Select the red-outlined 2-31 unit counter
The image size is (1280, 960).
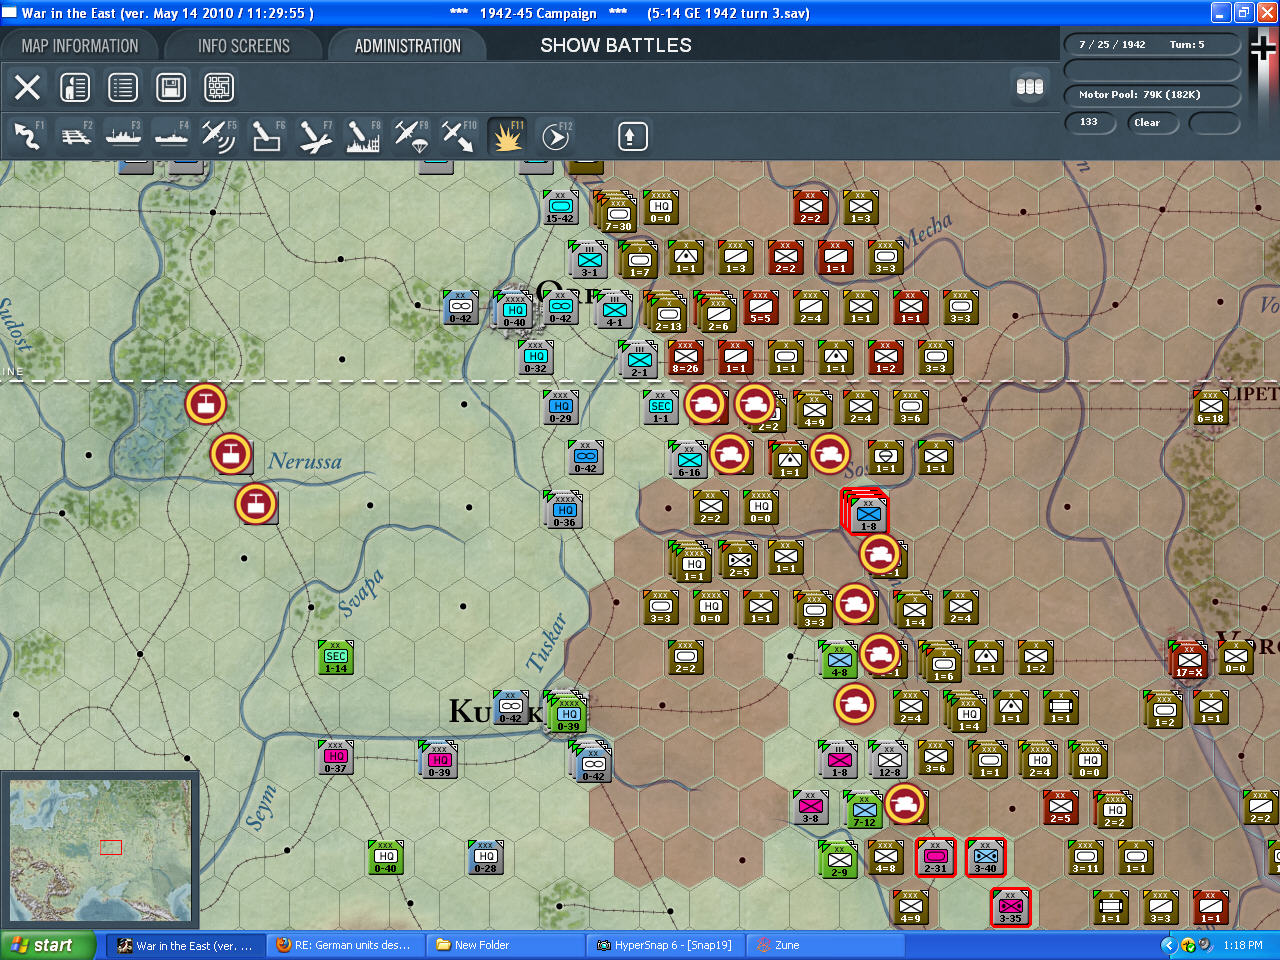pos(936,857)
